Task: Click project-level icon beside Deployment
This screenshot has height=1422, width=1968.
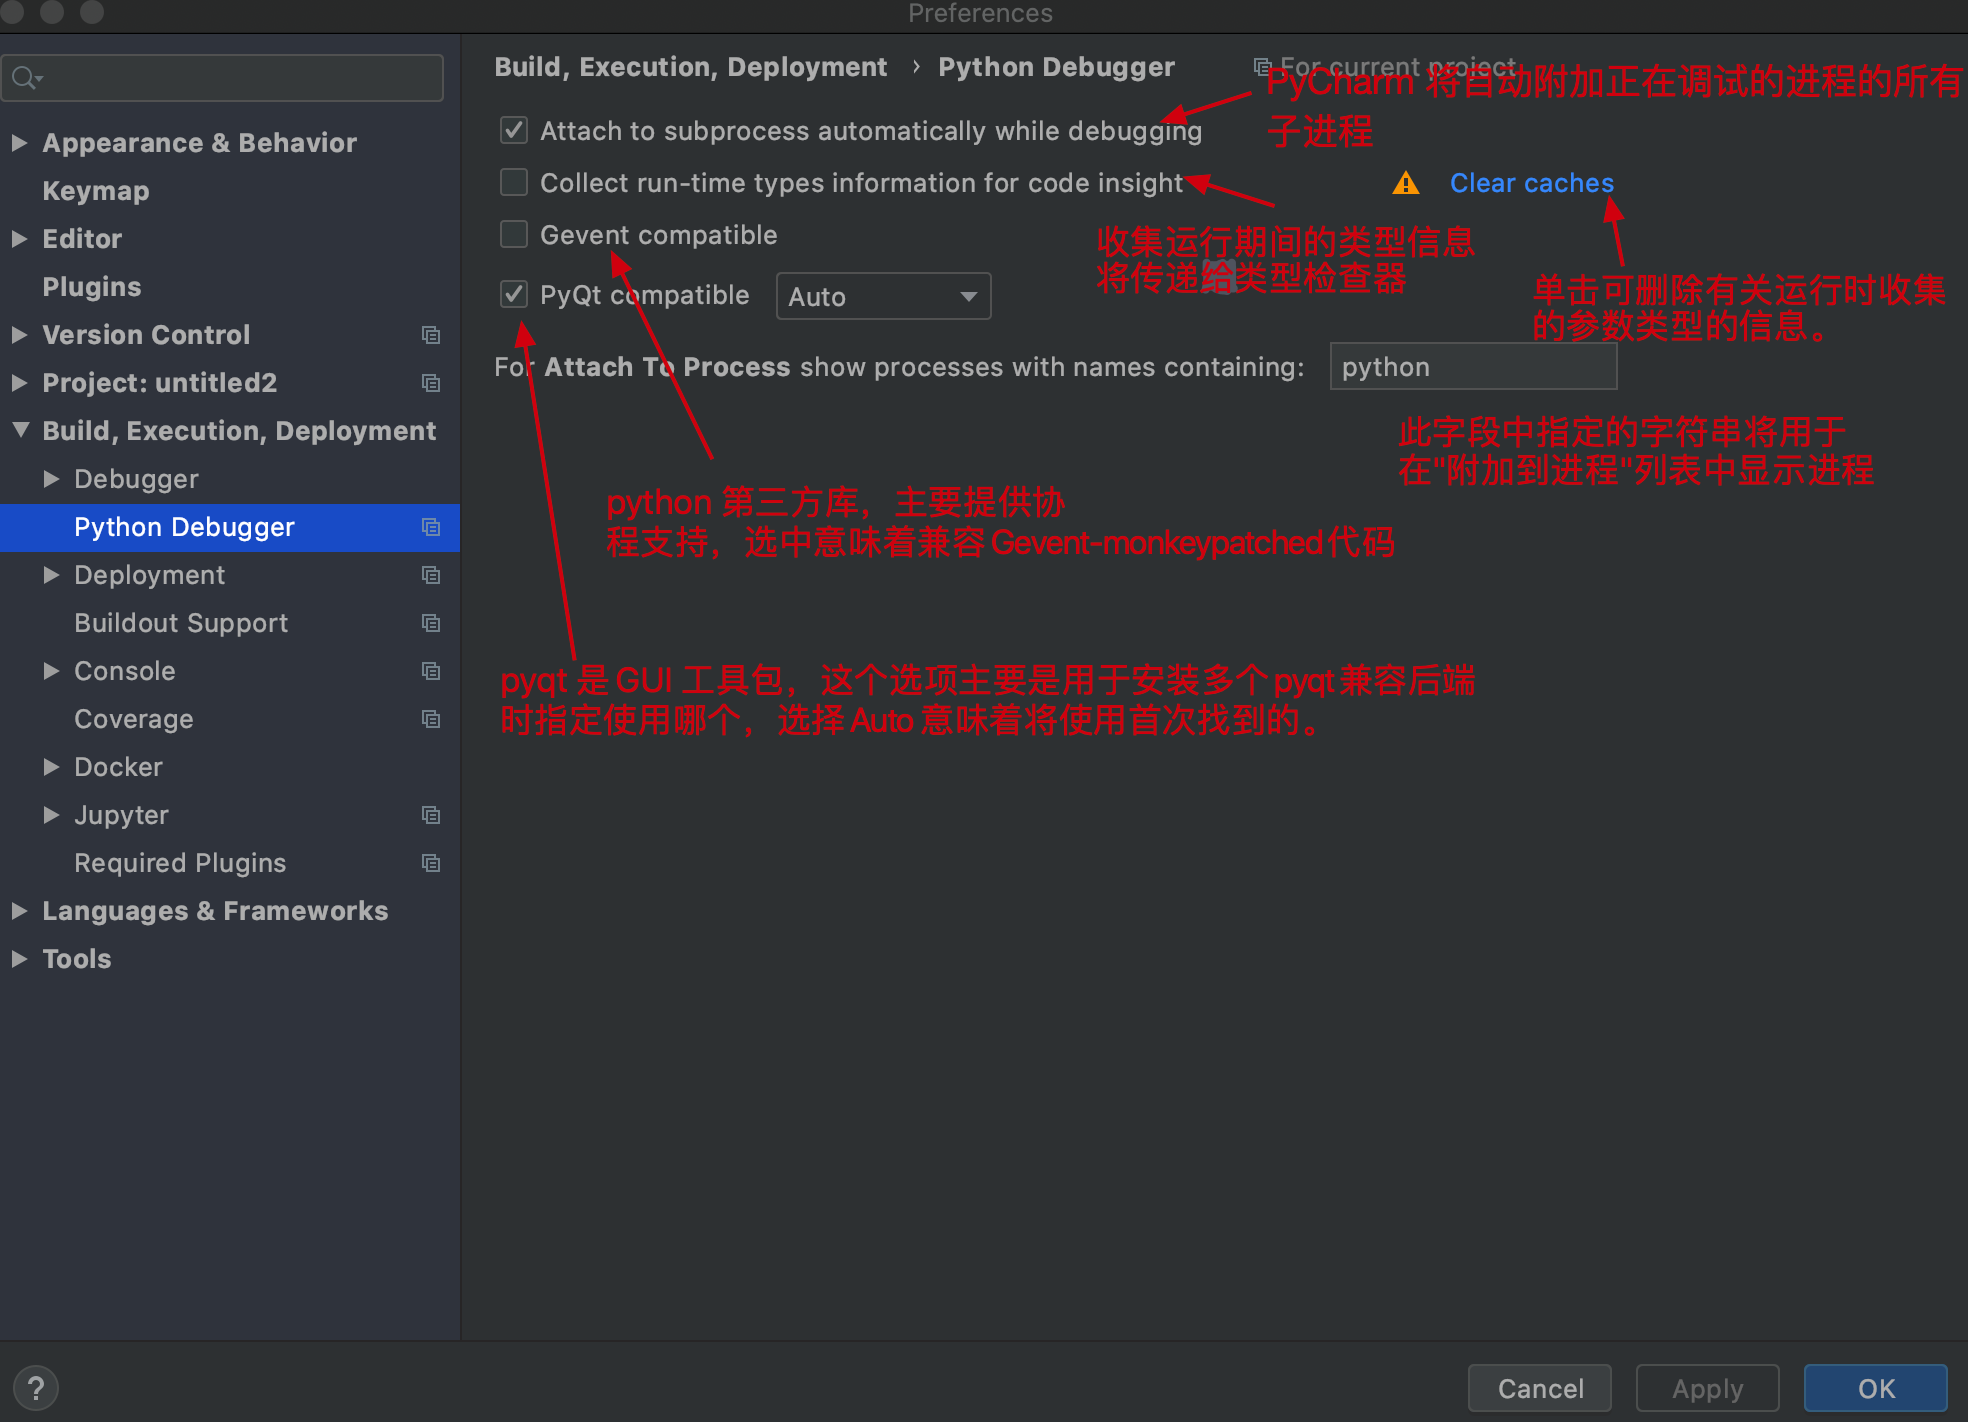Action: coord(431,575)
